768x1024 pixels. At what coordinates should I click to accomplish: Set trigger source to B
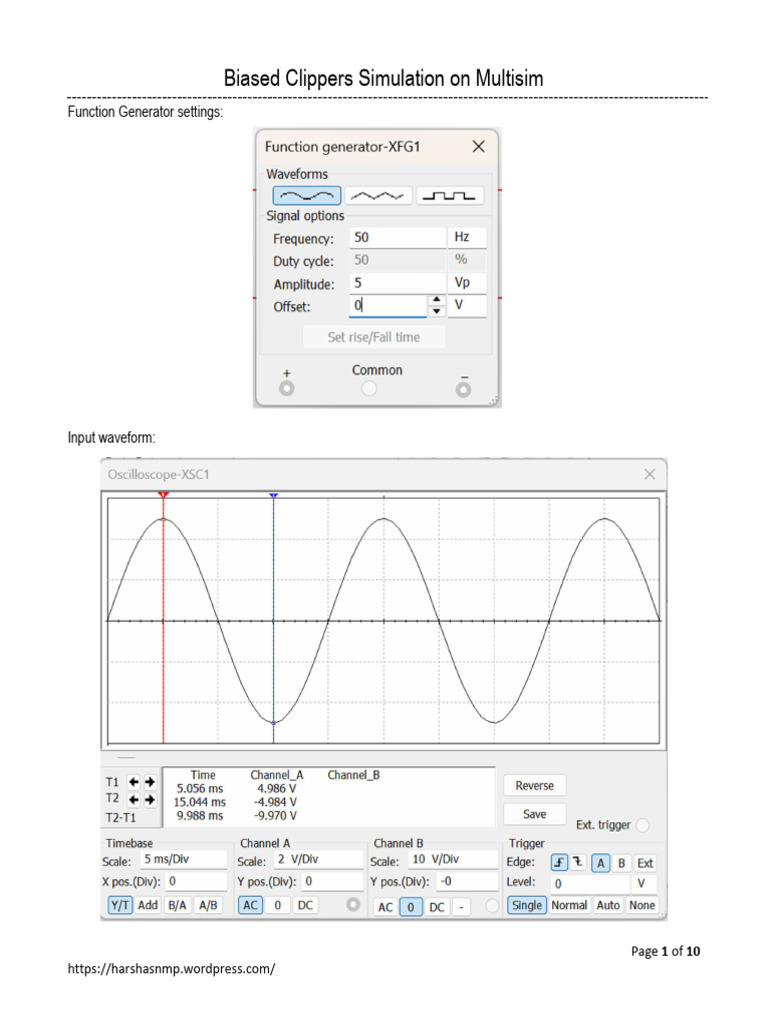[622, 863]
